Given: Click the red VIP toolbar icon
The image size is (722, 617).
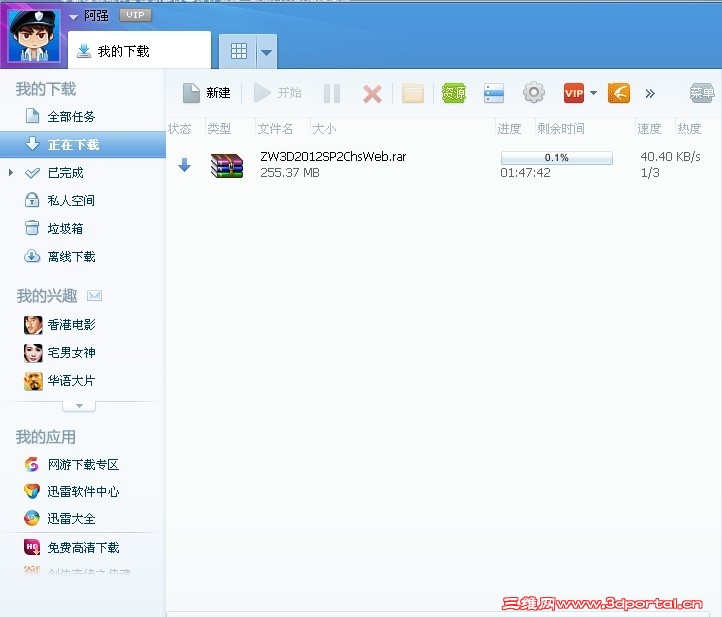Looking at the screenshot, I should pos(574,93).
